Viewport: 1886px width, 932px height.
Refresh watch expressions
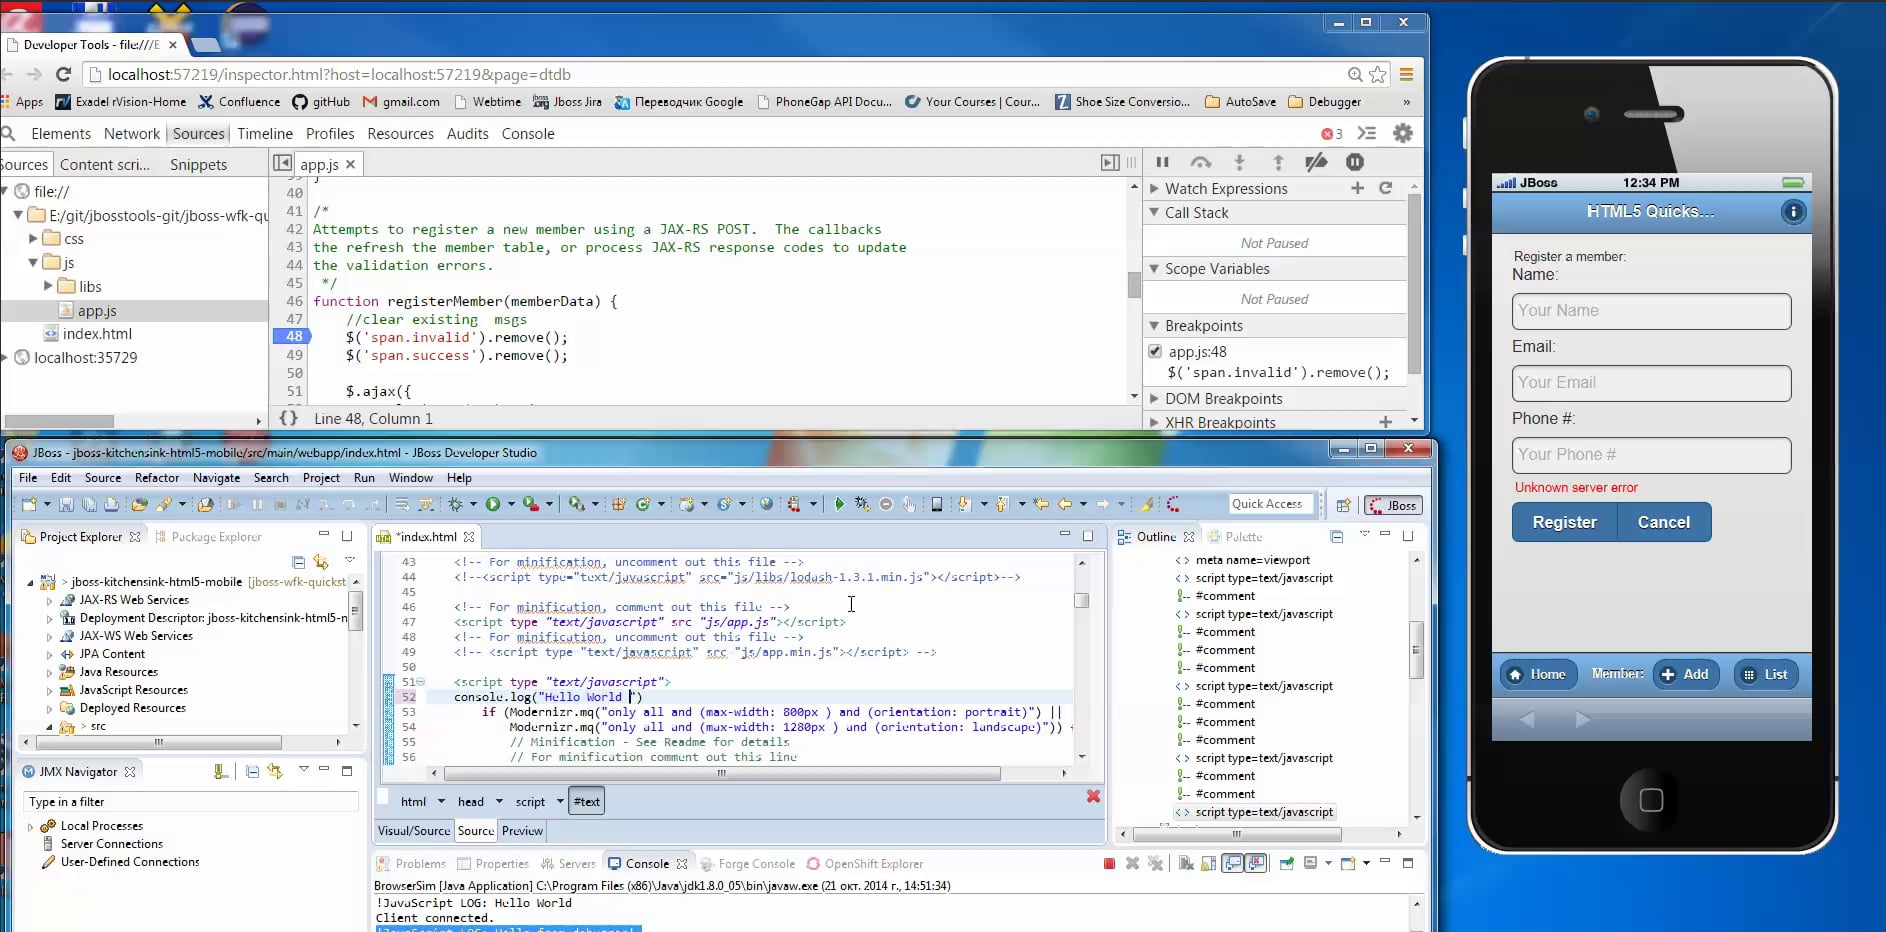click(x=1385, y=188)
